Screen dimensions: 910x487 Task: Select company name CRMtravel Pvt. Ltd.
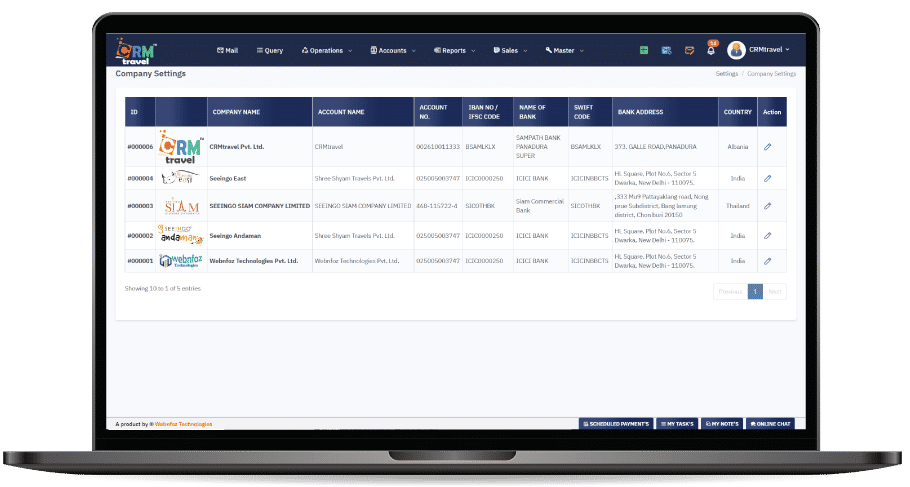tap(237, 147)
